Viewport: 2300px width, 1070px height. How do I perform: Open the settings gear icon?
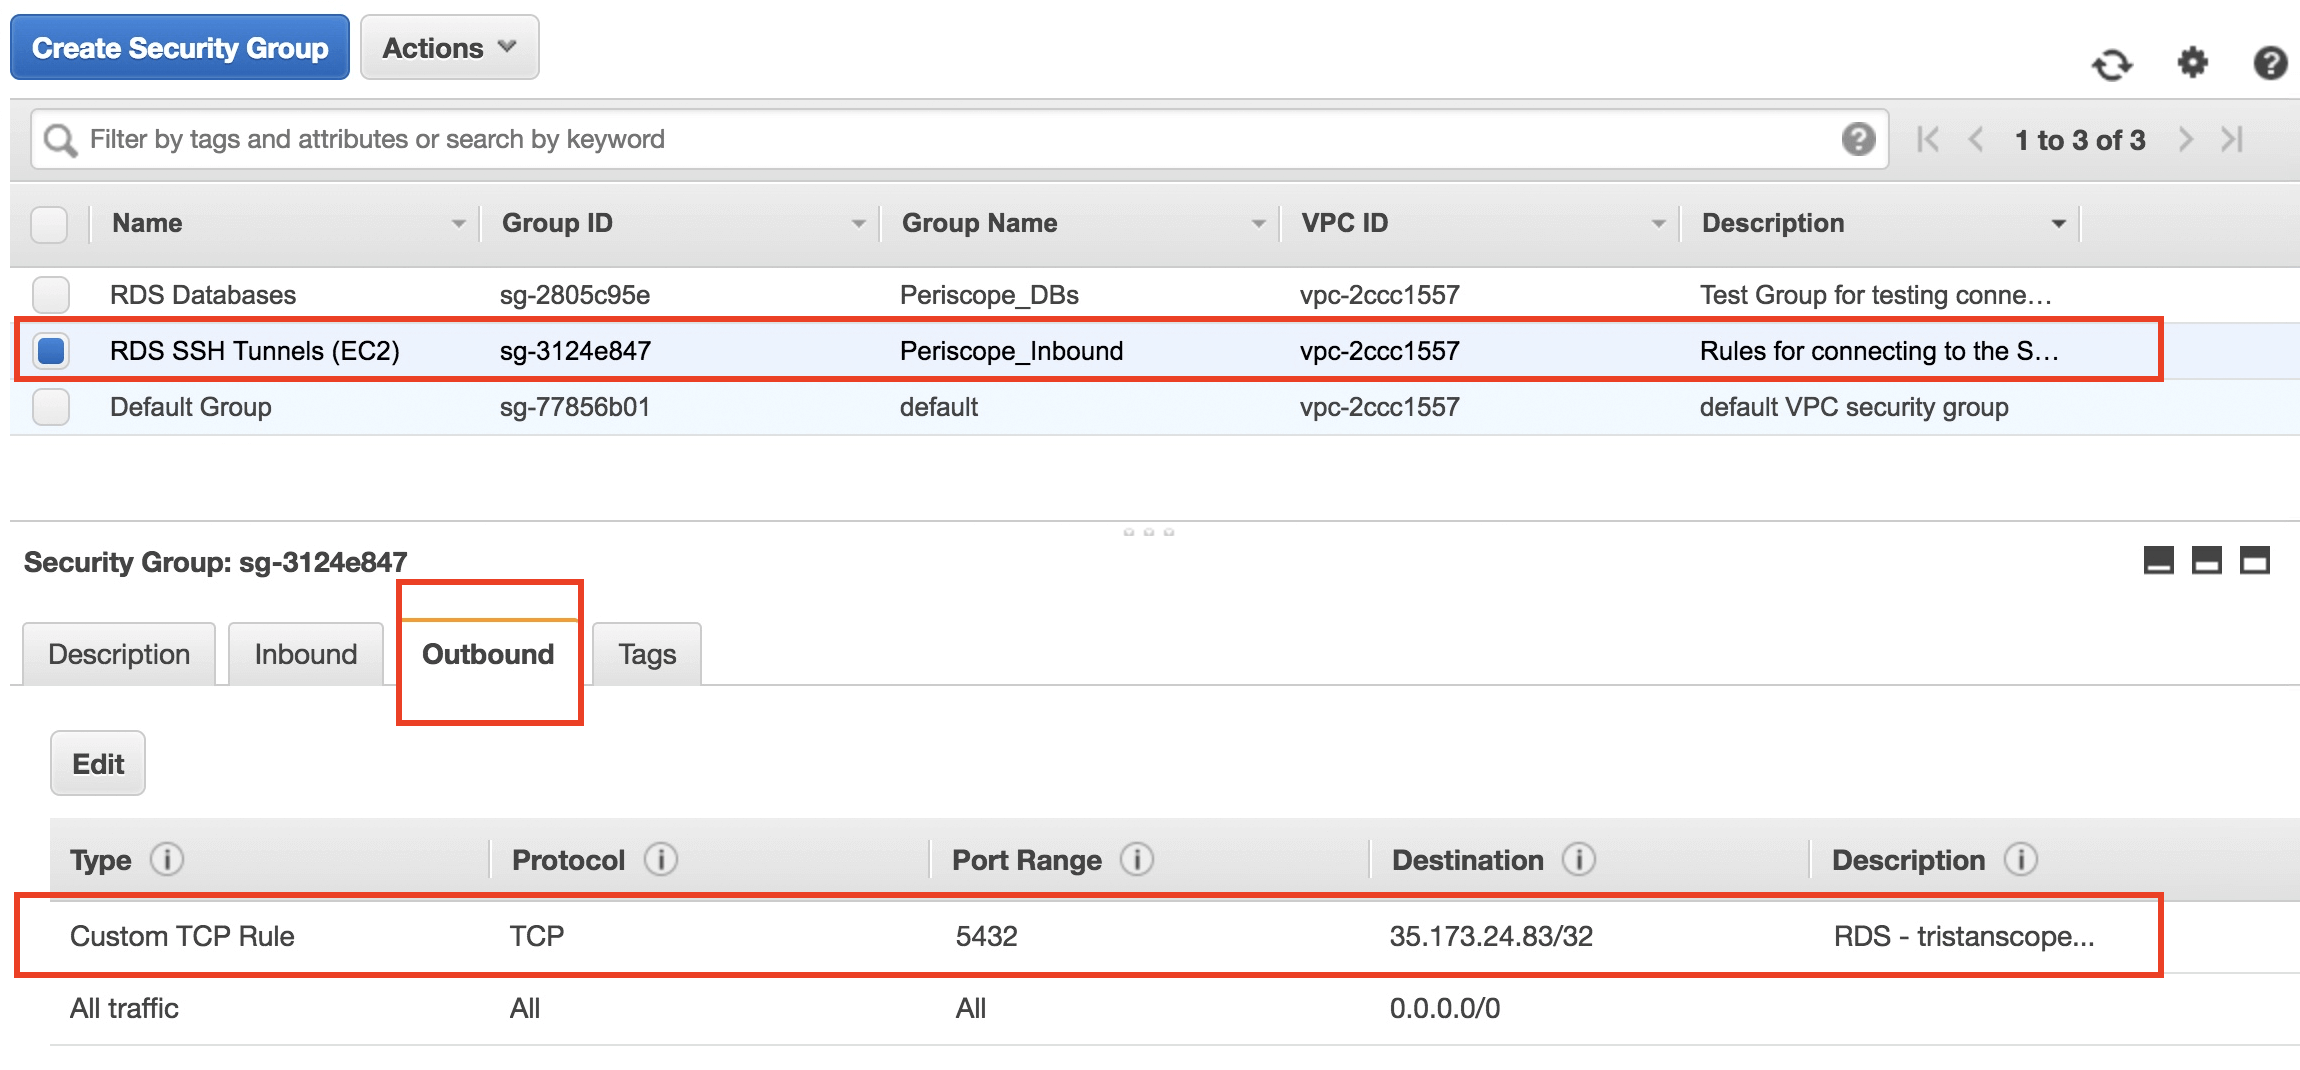pyautogui.click(x=2192, y=63)
